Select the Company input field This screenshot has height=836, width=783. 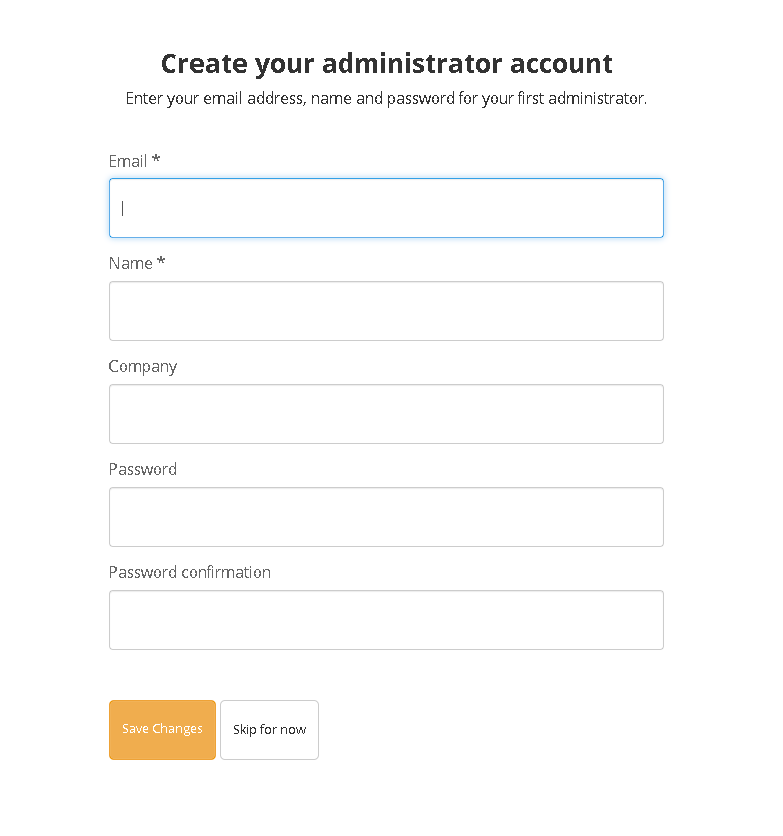[386, 414]
